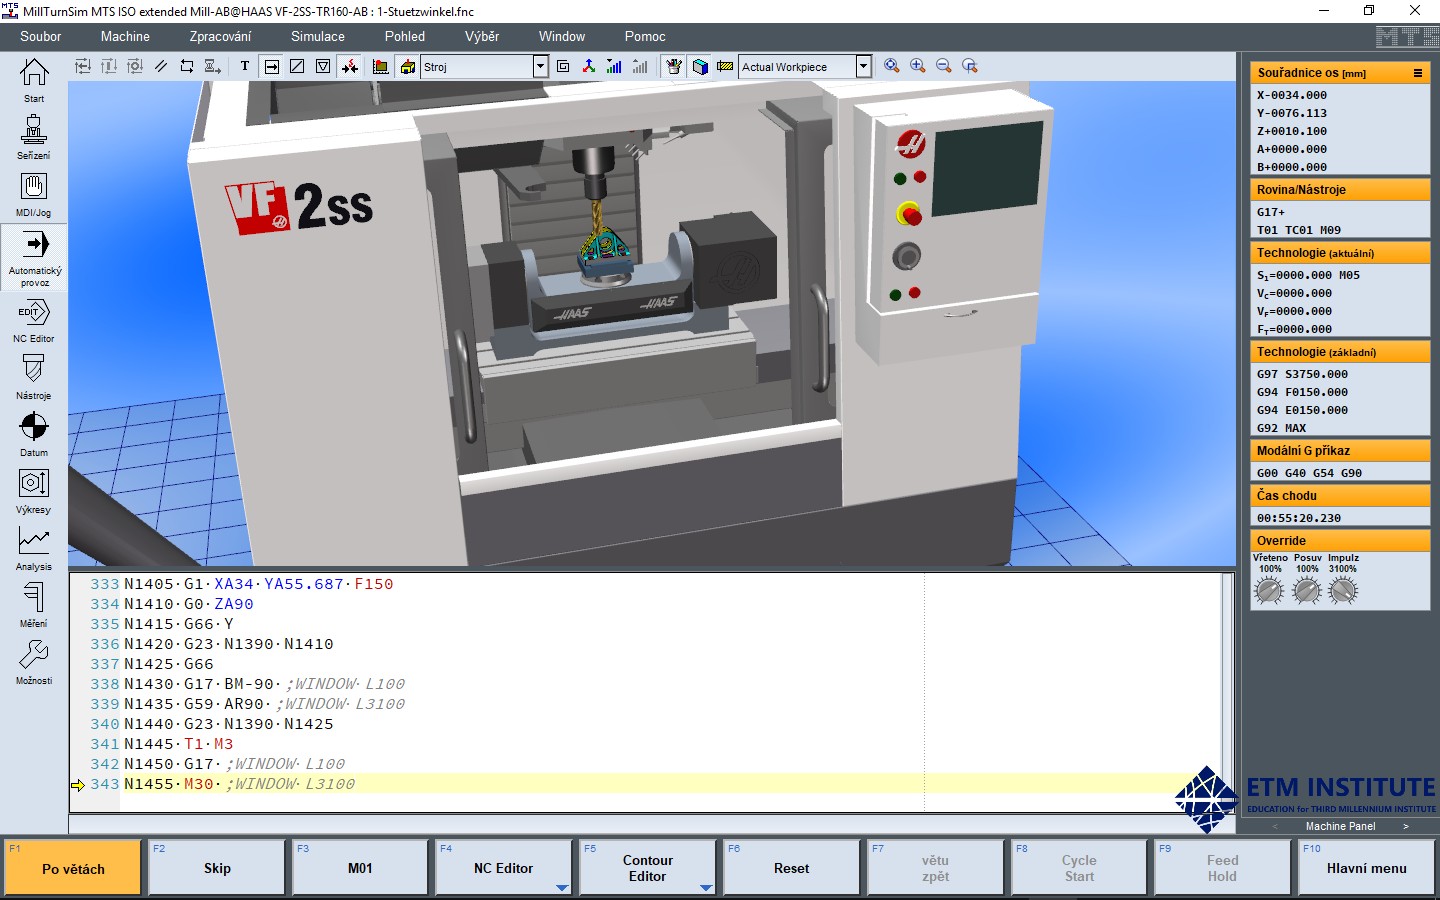Open the Stroj view dropdown
The height and width of the screenshot is (900, 1440).
[540, 67]
